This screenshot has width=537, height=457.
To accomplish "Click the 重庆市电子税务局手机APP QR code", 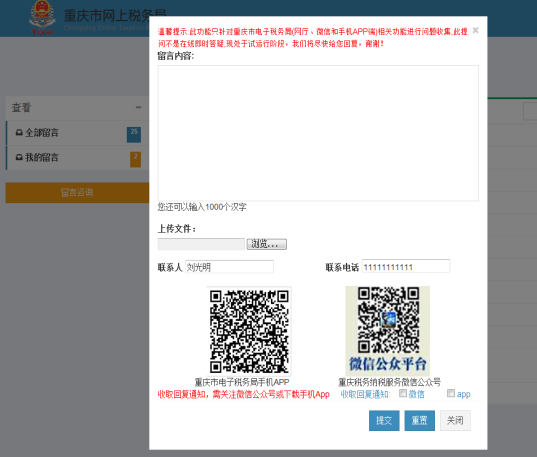I will pos(249,331).
